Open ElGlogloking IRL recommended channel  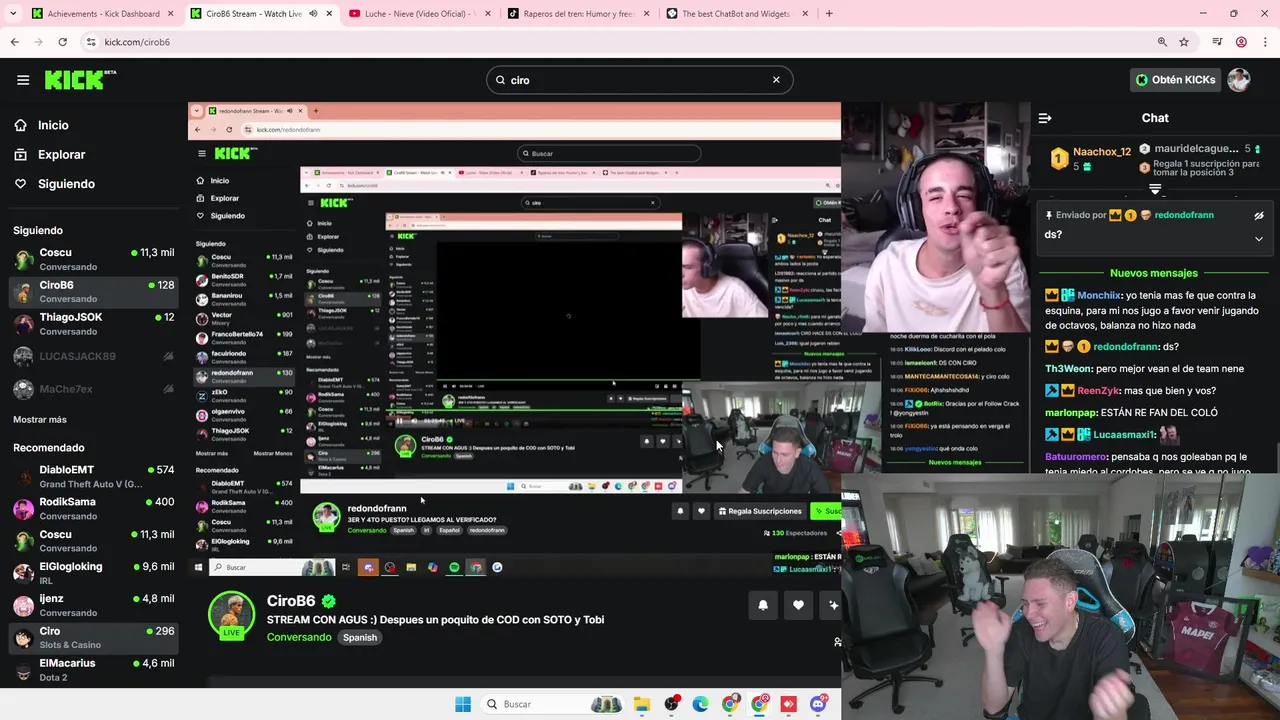click(94, 573)
